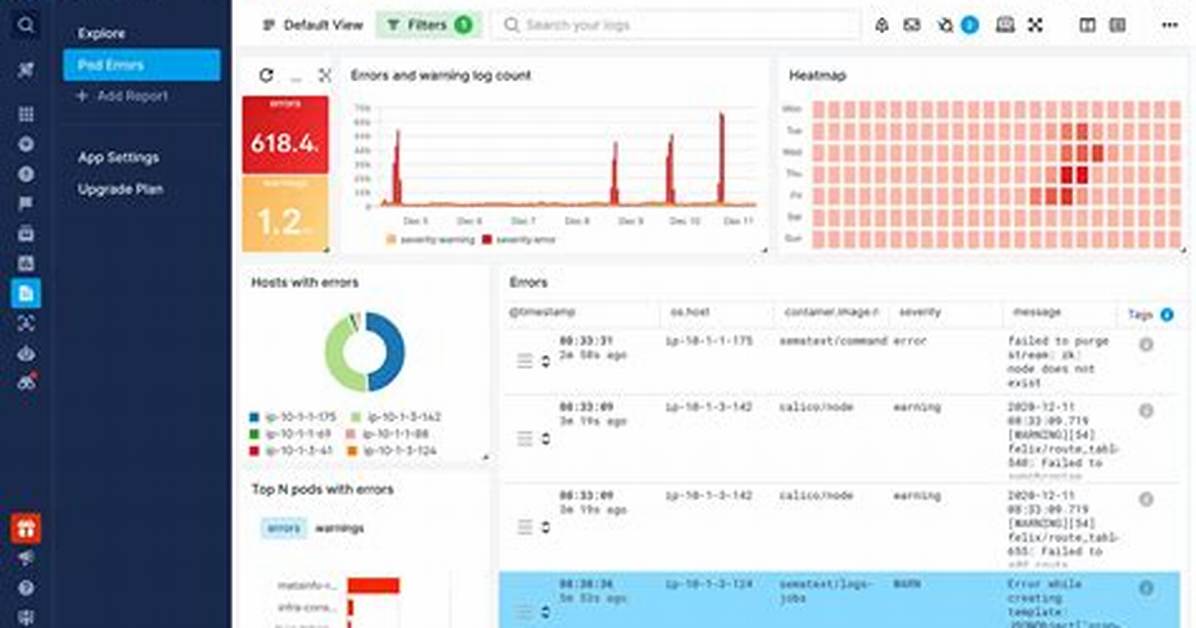Screen dimensions: 1196x628
Task: Click info icon on the failed to purge row
Action: click(x=1146, y=345)
